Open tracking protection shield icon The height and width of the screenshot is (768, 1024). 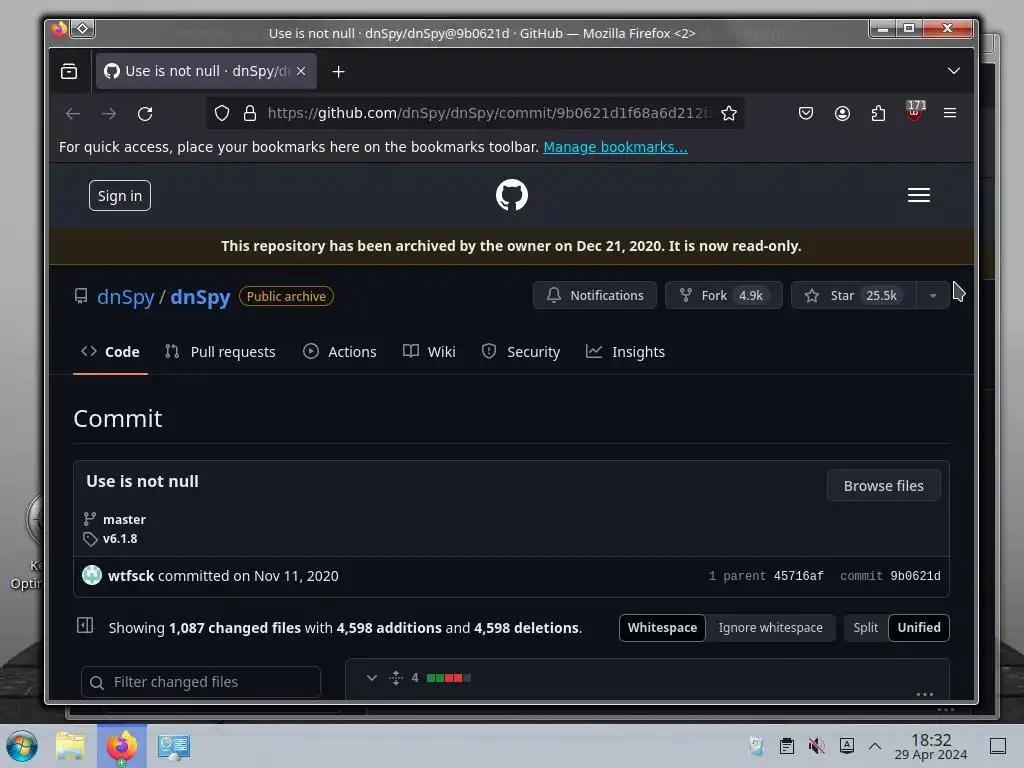tap(222, 113)
